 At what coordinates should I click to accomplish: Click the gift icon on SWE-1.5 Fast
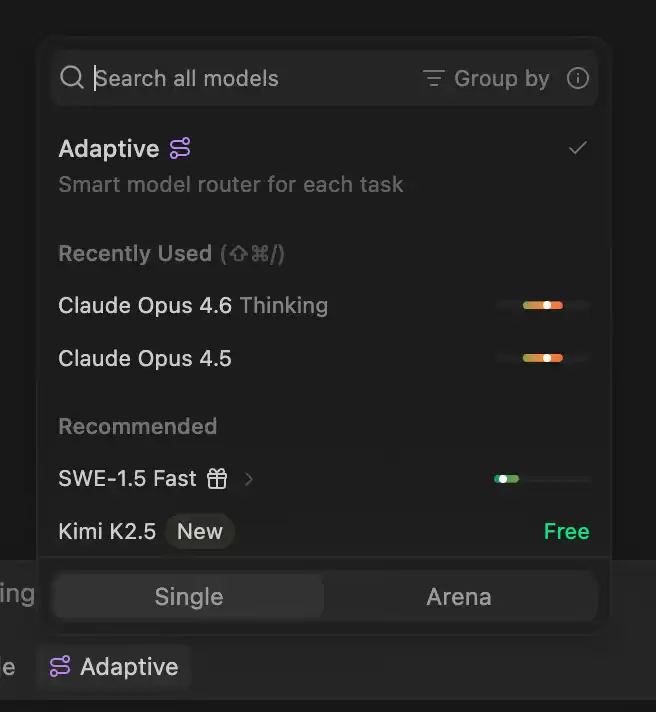point(217,479)
